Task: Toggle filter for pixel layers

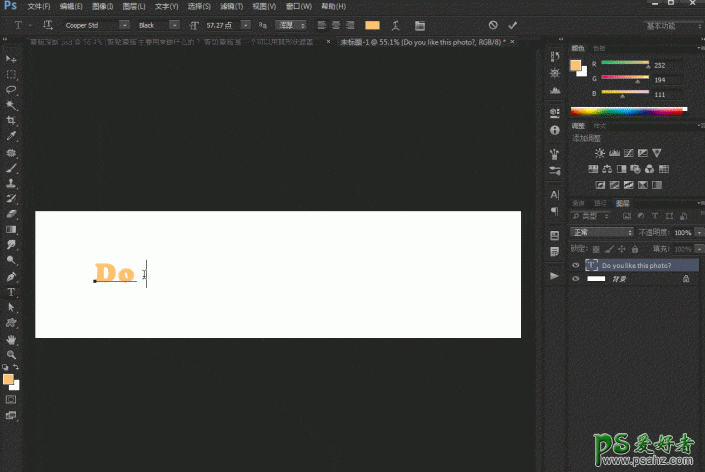Action: pyautogui.click(x=627, y=216)
